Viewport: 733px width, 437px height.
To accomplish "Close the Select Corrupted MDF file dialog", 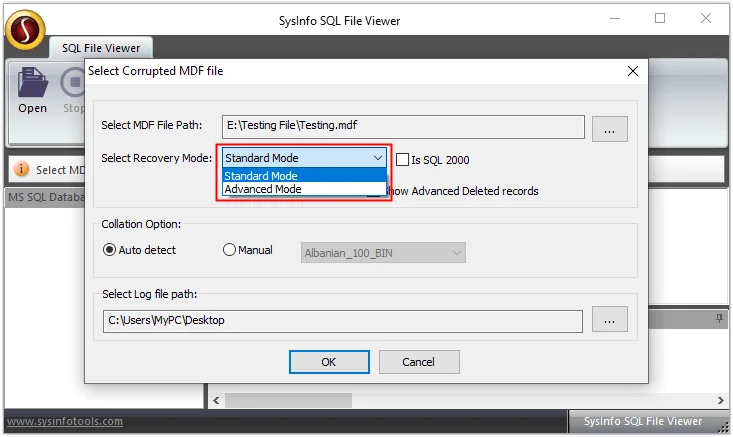I will click(632, 71).
